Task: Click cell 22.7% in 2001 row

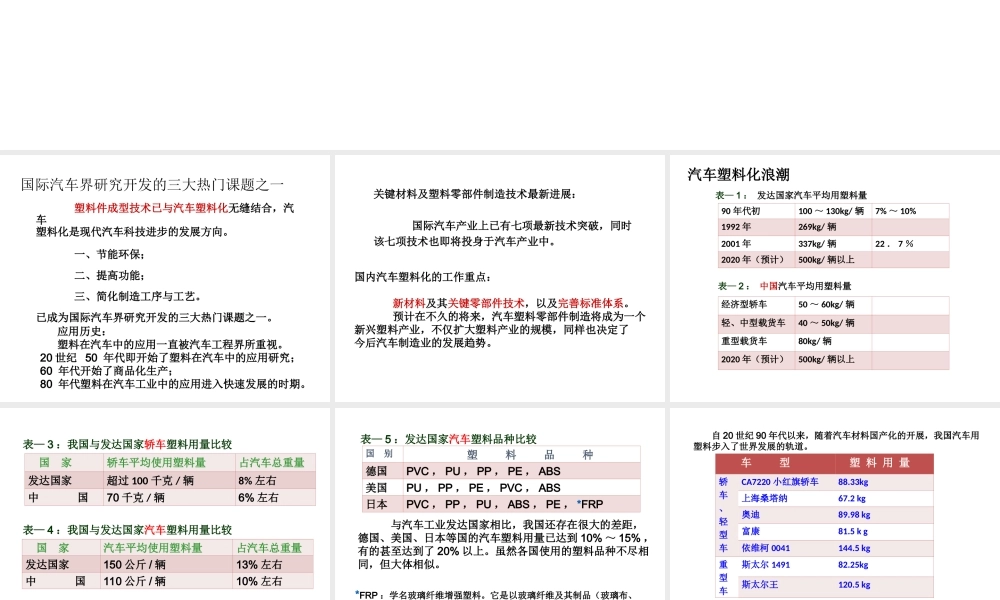Action: pyautogui.click(x=910, y=244)
